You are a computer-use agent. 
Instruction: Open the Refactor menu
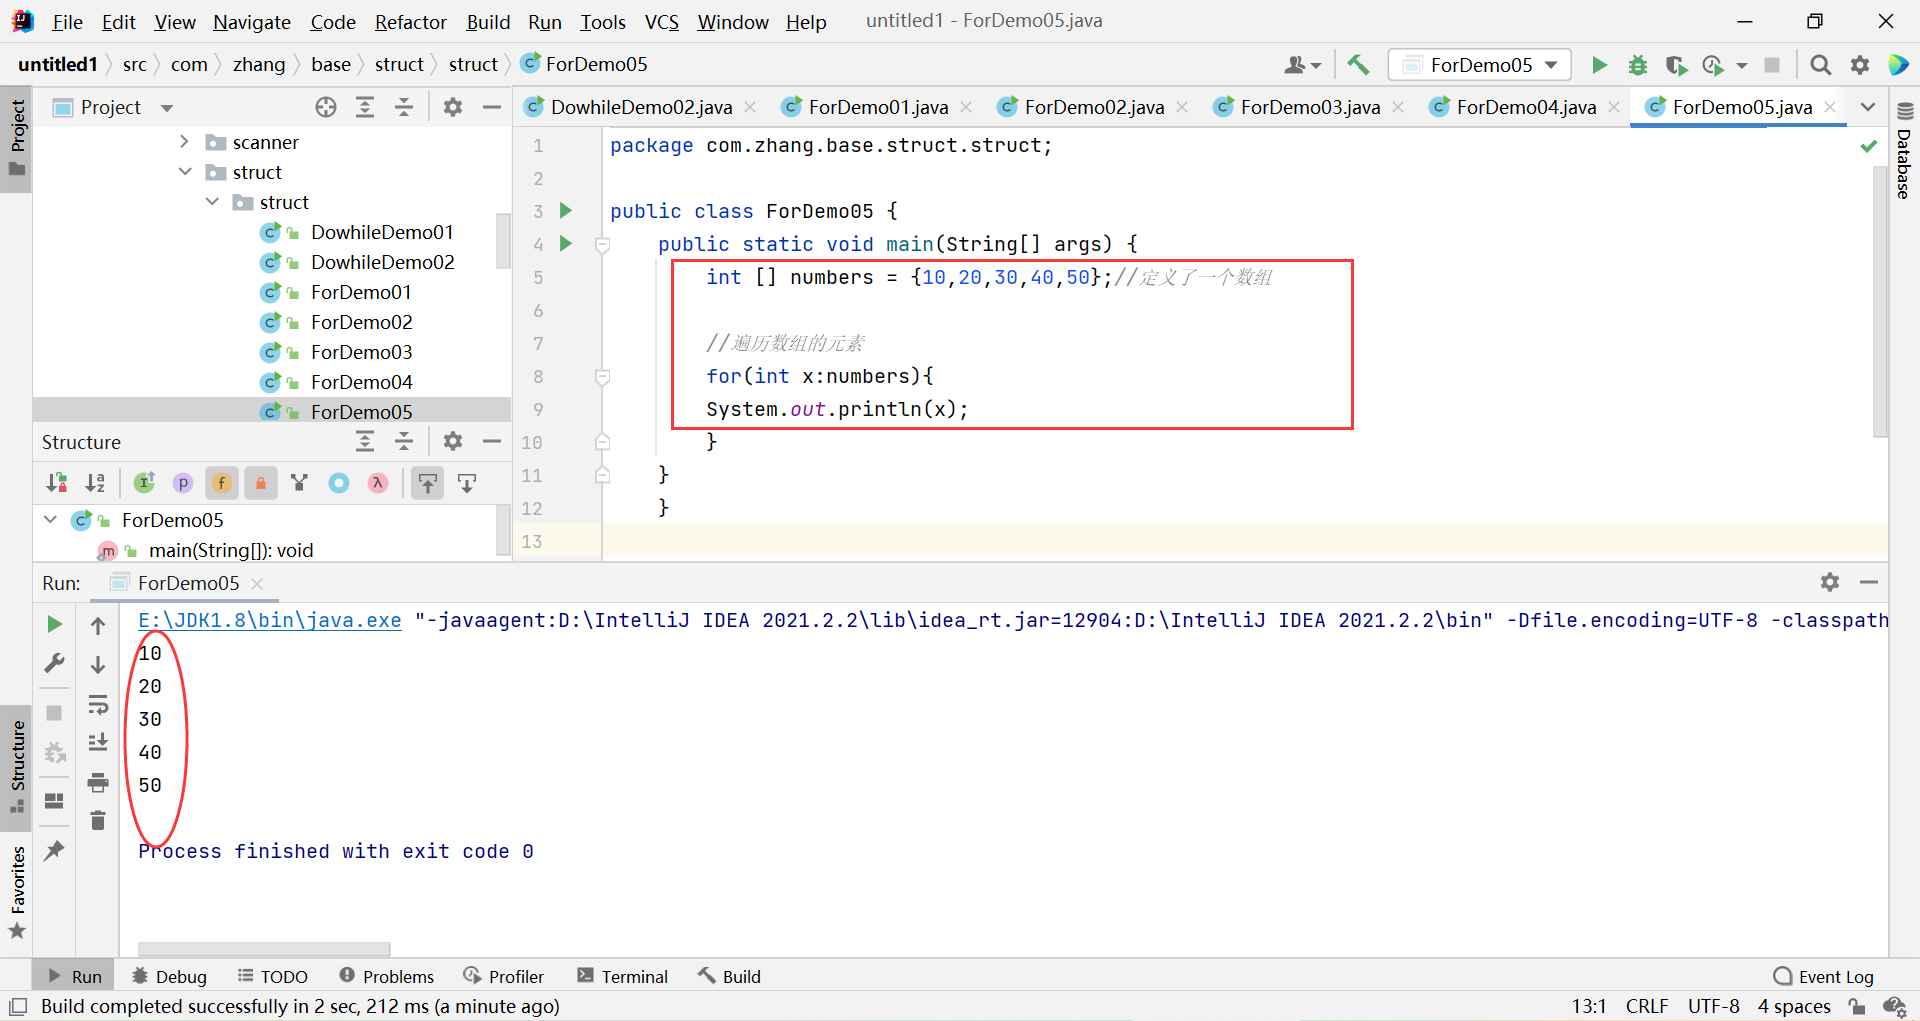[x=410, y=21]
